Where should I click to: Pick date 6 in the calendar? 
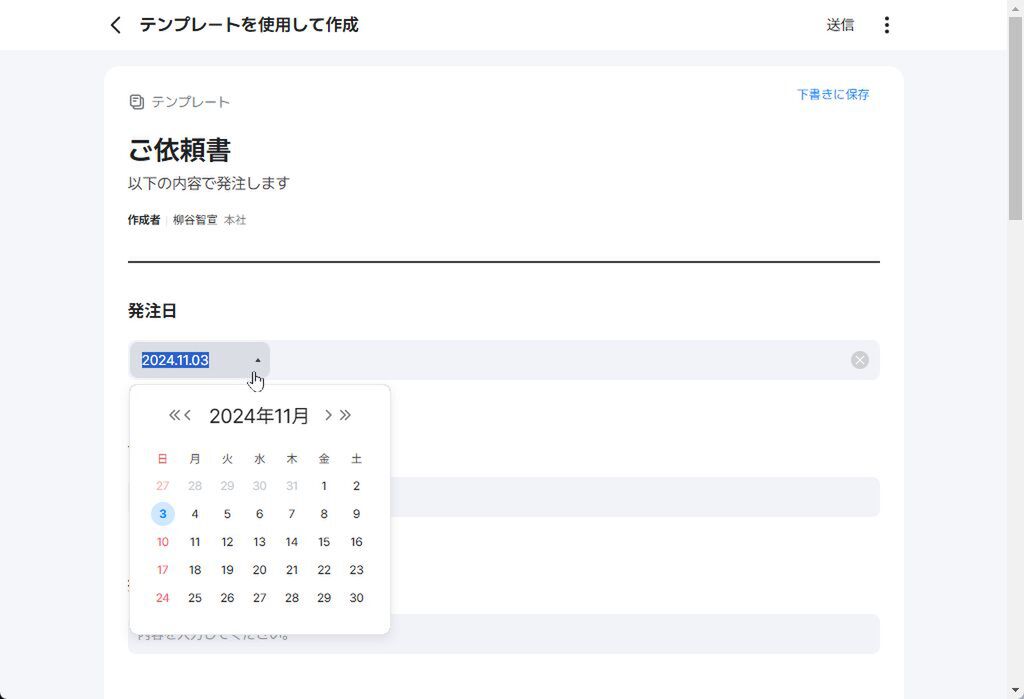point(259,514)
